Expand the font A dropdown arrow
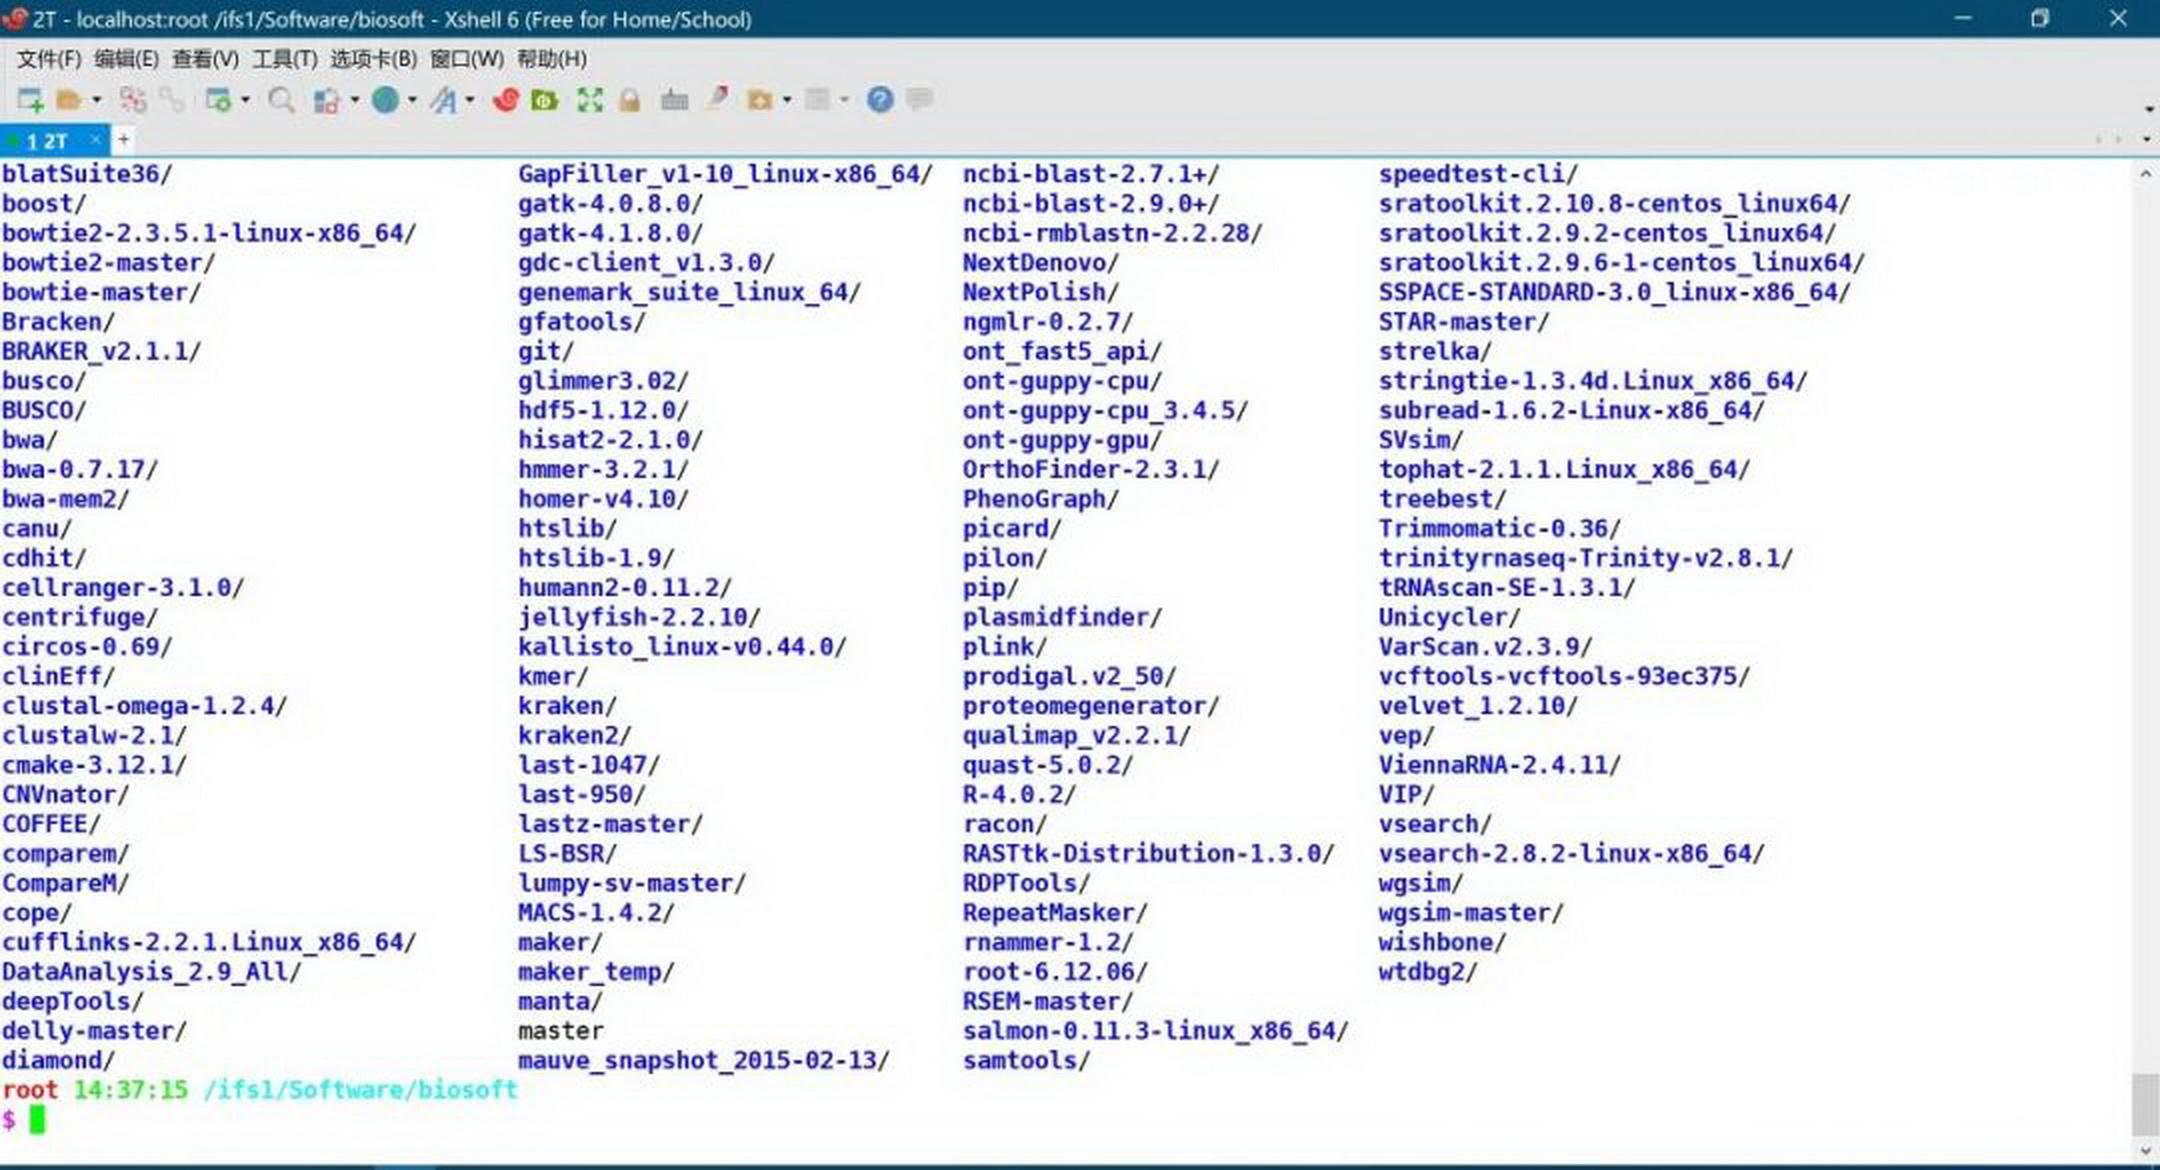The image size is (2160, 1170). [x=470, y=100]
